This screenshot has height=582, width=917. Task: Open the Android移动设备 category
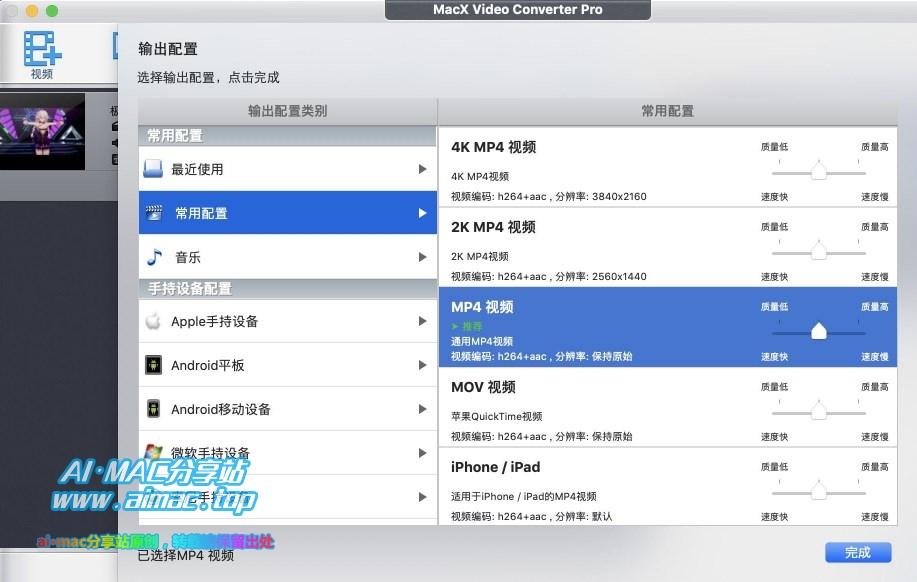(x=288, y=409)
